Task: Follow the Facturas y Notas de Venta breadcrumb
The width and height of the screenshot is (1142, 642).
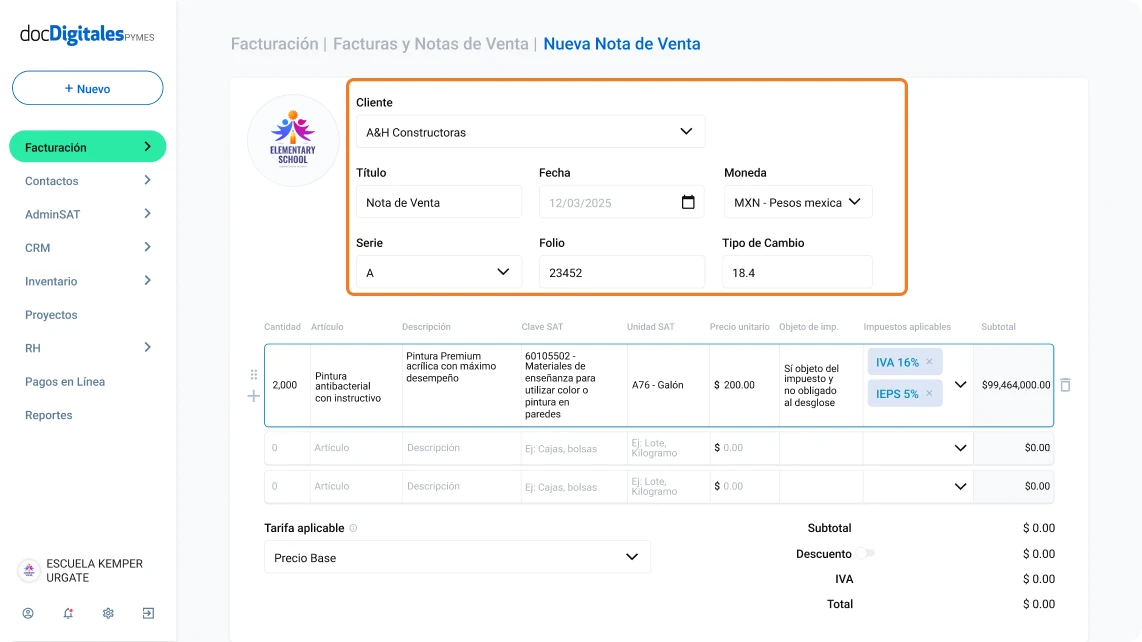Action: (x=430, y=44)
